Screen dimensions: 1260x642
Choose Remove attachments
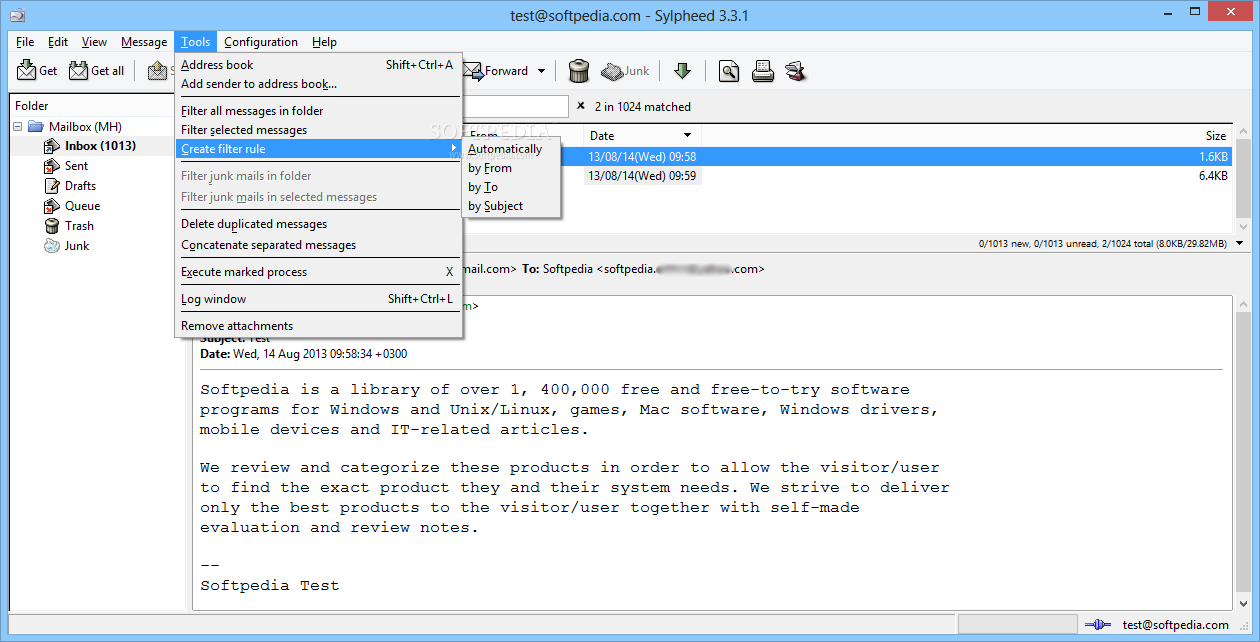318,326
